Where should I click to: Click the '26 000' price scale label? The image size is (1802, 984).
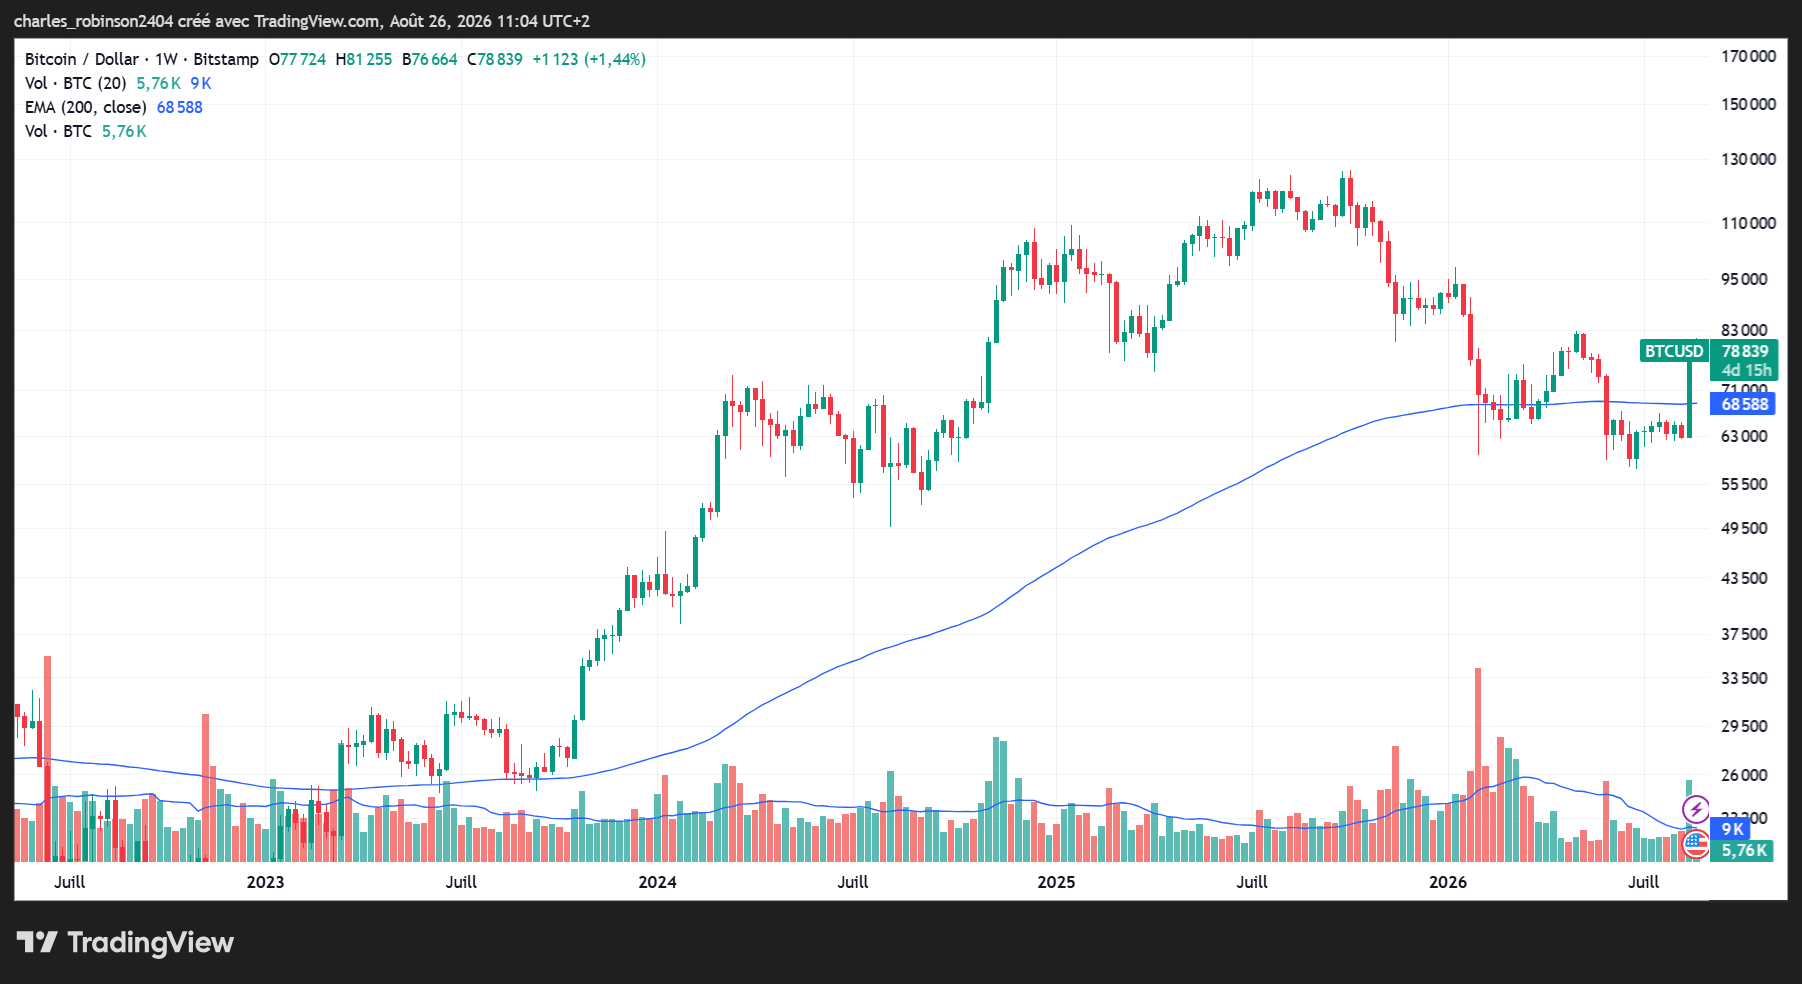click(1744, 775)
